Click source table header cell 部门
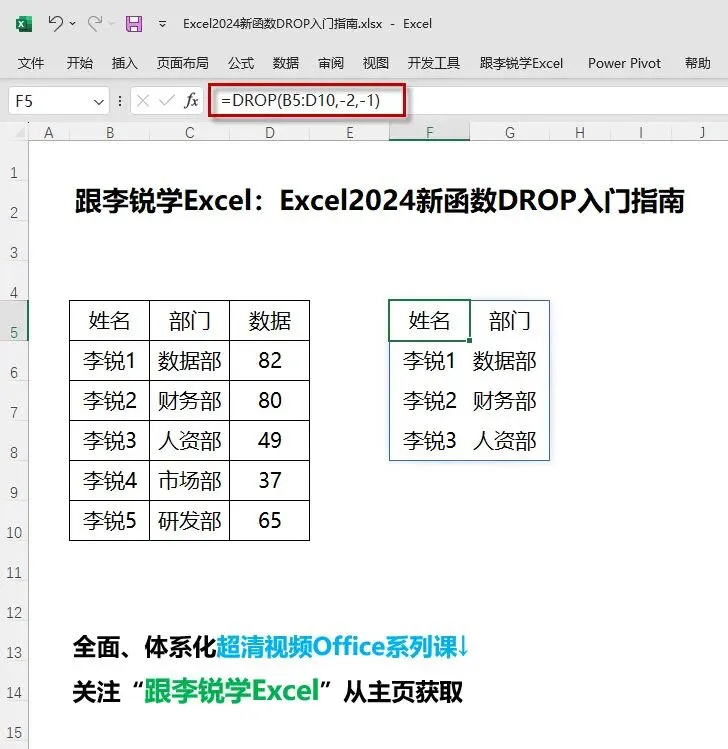 coord(190,321)
